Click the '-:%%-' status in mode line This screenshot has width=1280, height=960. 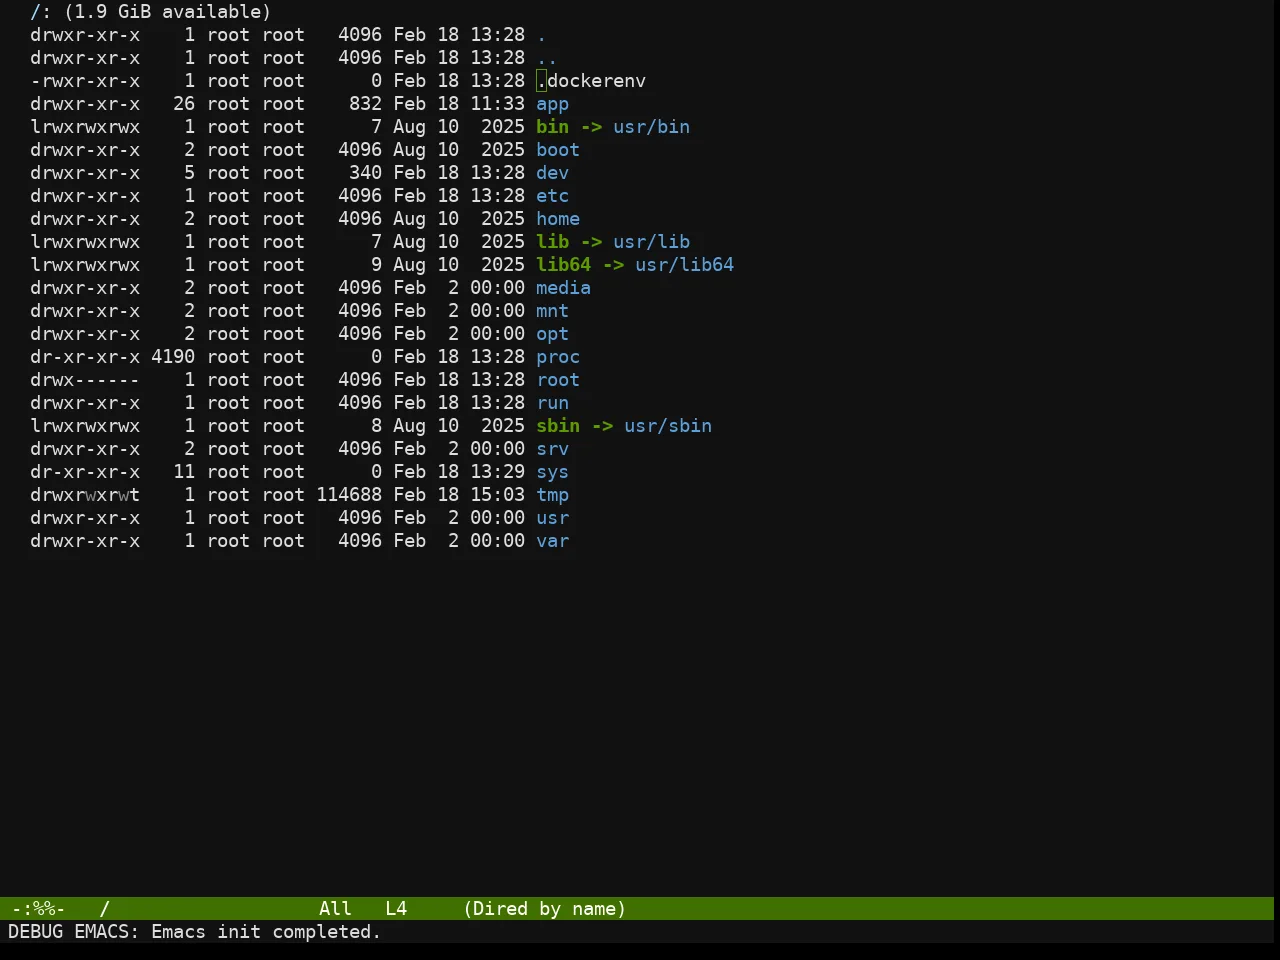coord(38,909)
